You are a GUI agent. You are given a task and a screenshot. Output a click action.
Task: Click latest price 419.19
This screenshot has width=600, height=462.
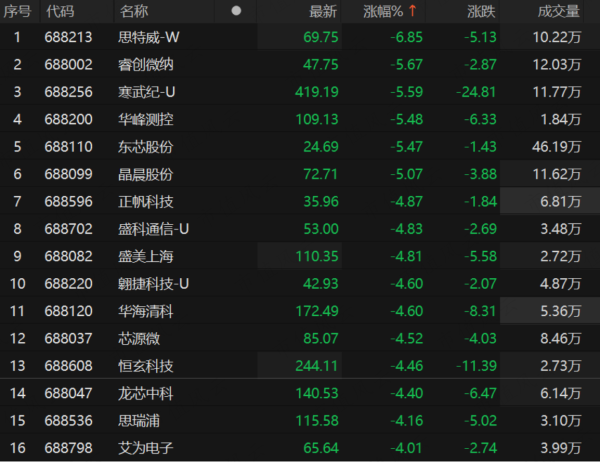click(317, 92)
